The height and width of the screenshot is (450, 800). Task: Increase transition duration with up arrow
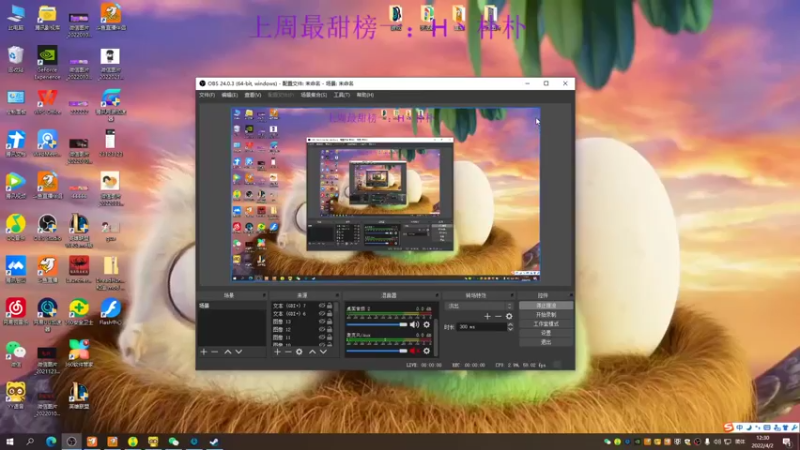(x=510, y=324)
